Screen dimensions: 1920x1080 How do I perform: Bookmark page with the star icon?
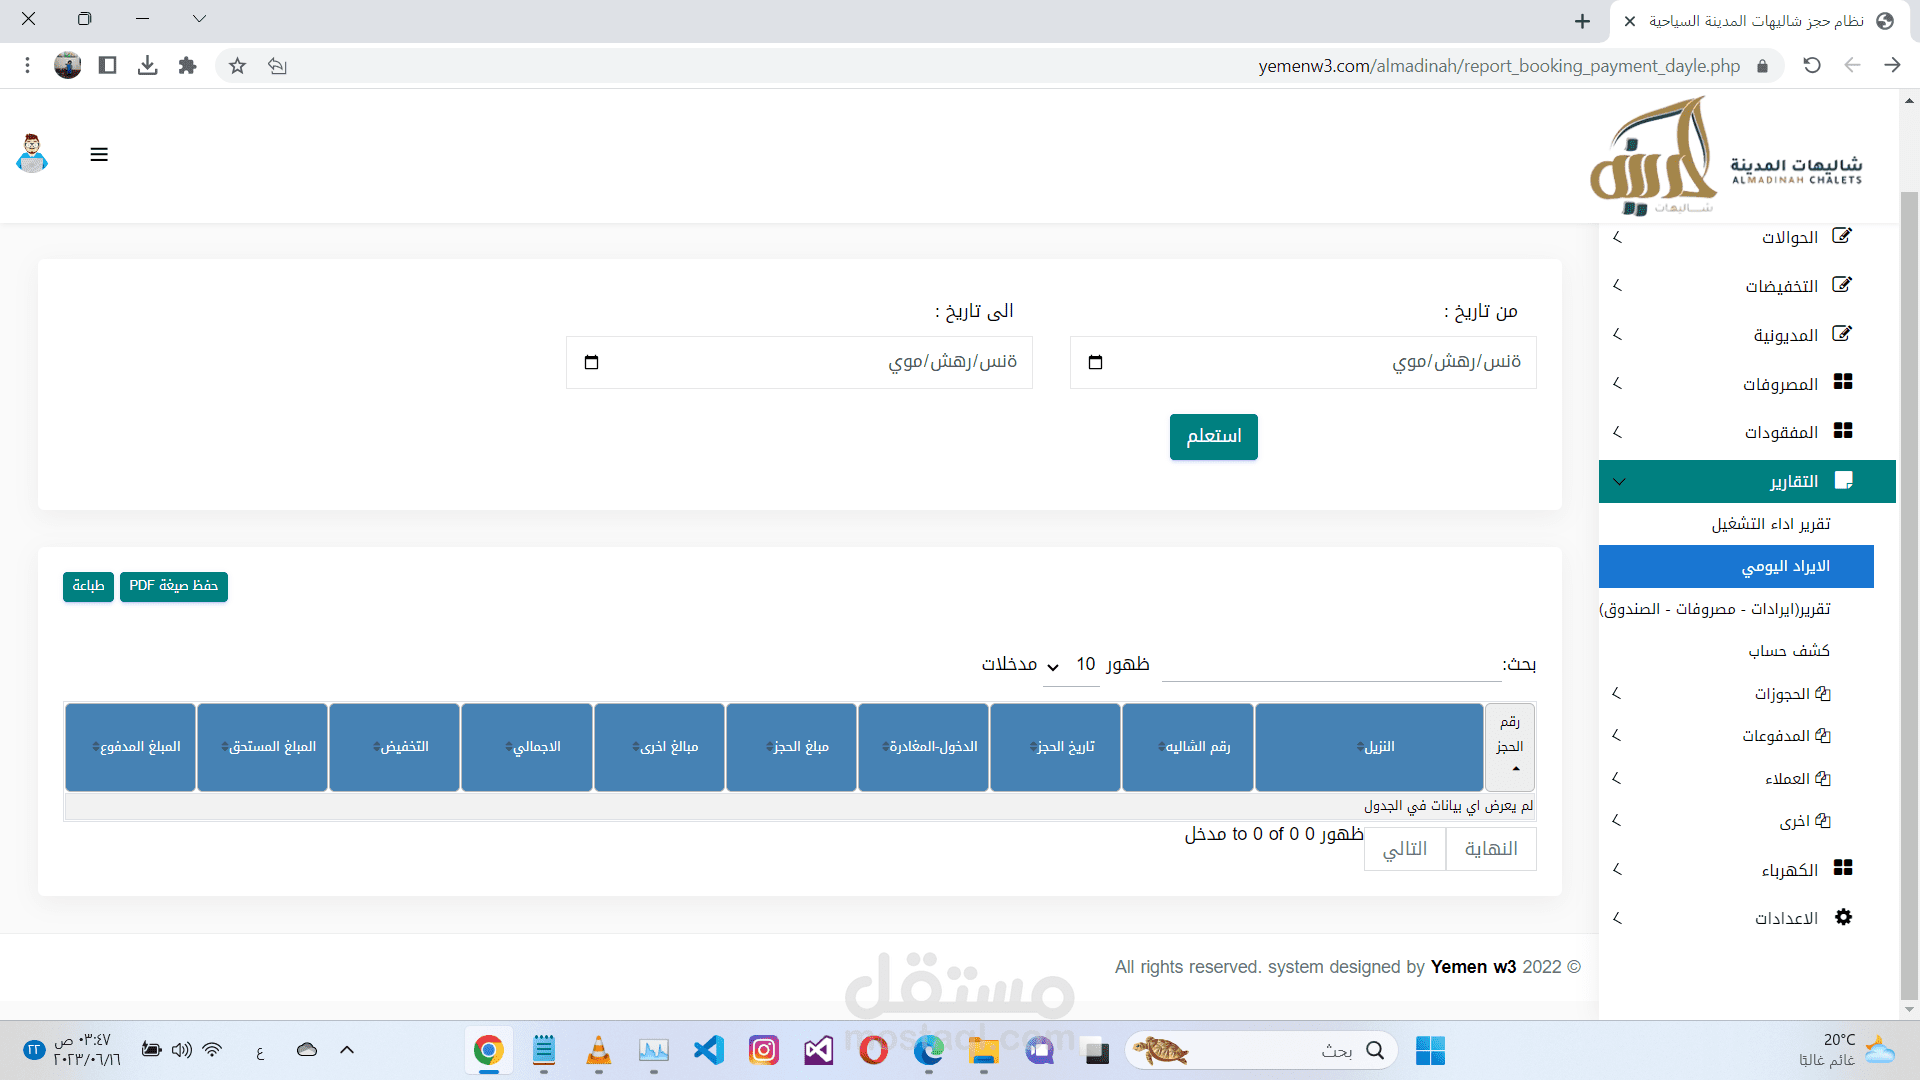coord(237,66)
